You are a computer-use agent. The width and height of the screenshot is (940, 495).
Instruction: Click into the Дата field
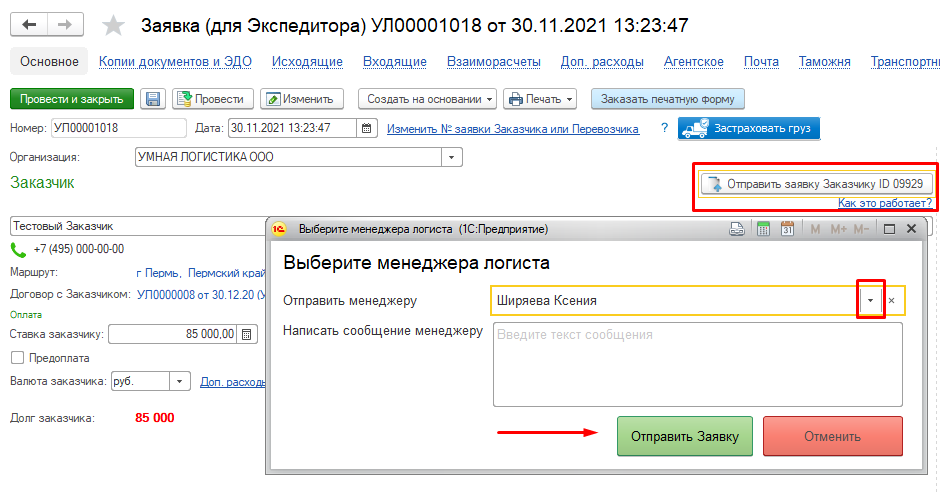(293, 128)
